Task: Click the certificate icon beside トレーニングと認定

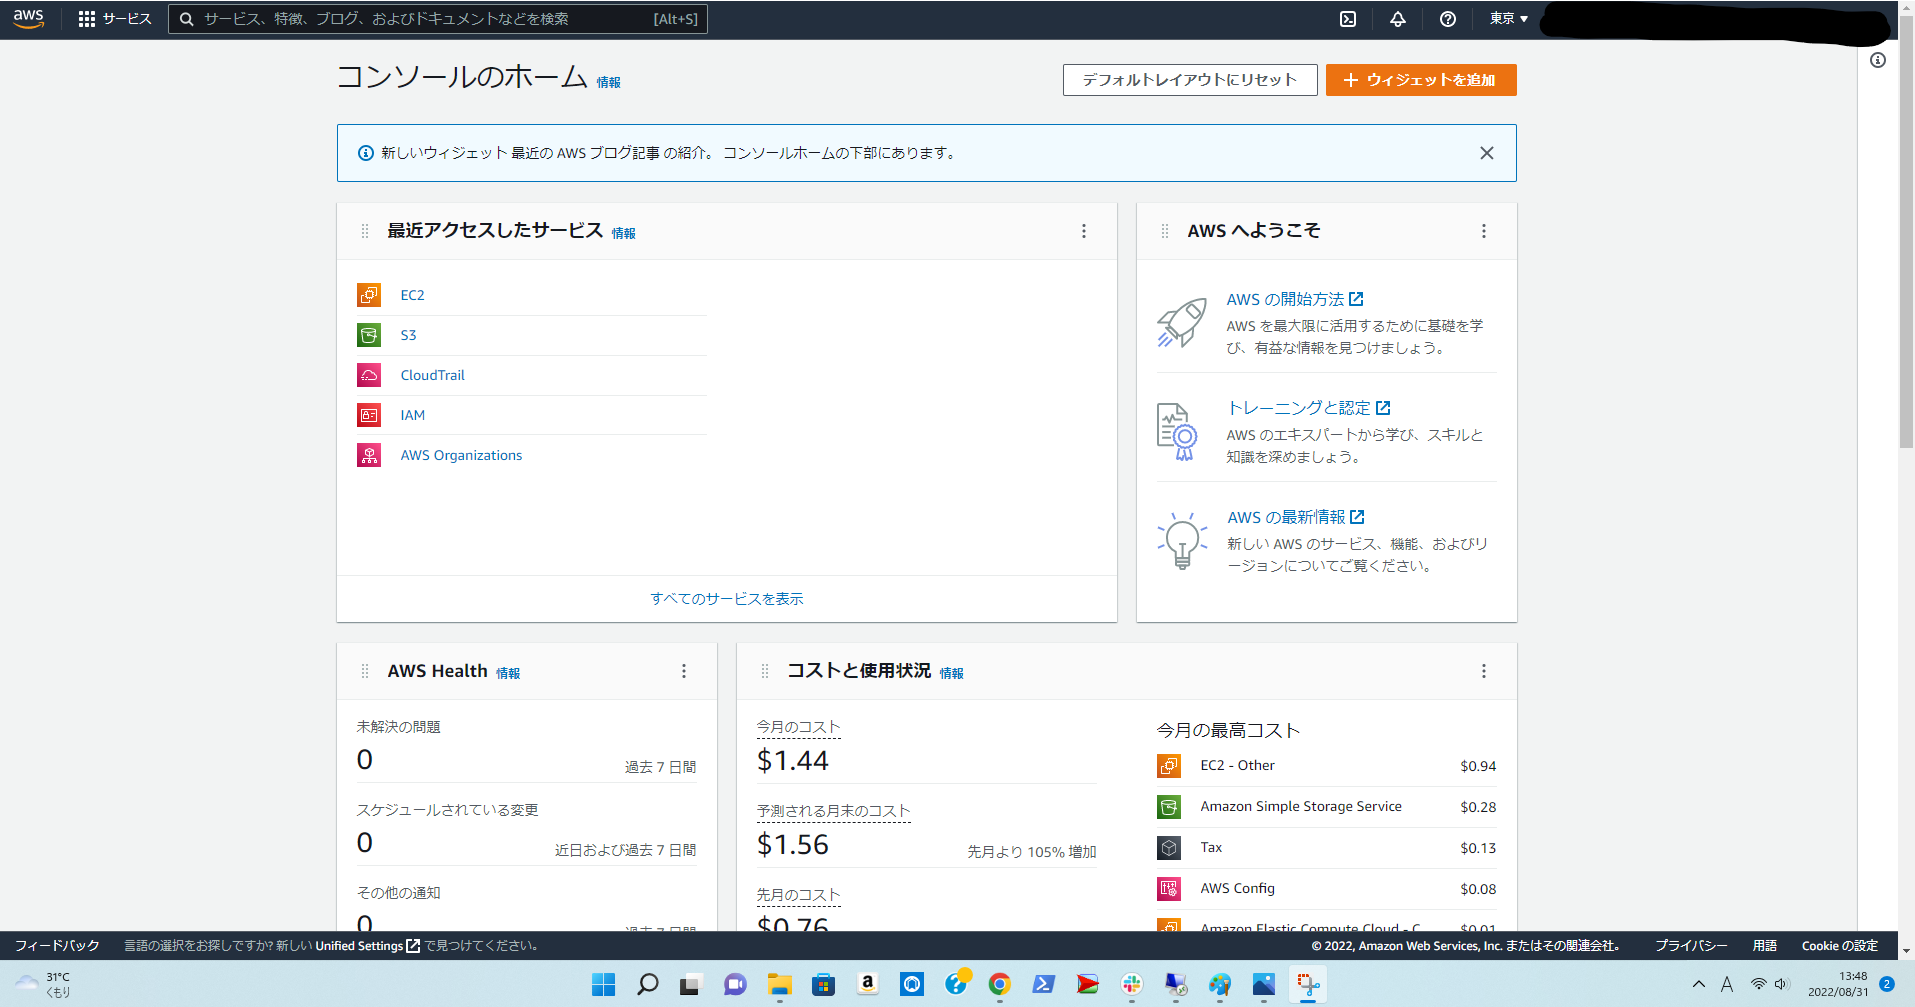Action: (x=1177, y=431)
